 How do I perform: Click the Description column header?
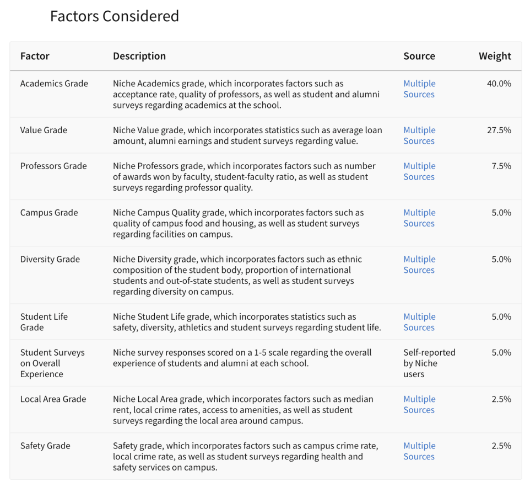139,56
